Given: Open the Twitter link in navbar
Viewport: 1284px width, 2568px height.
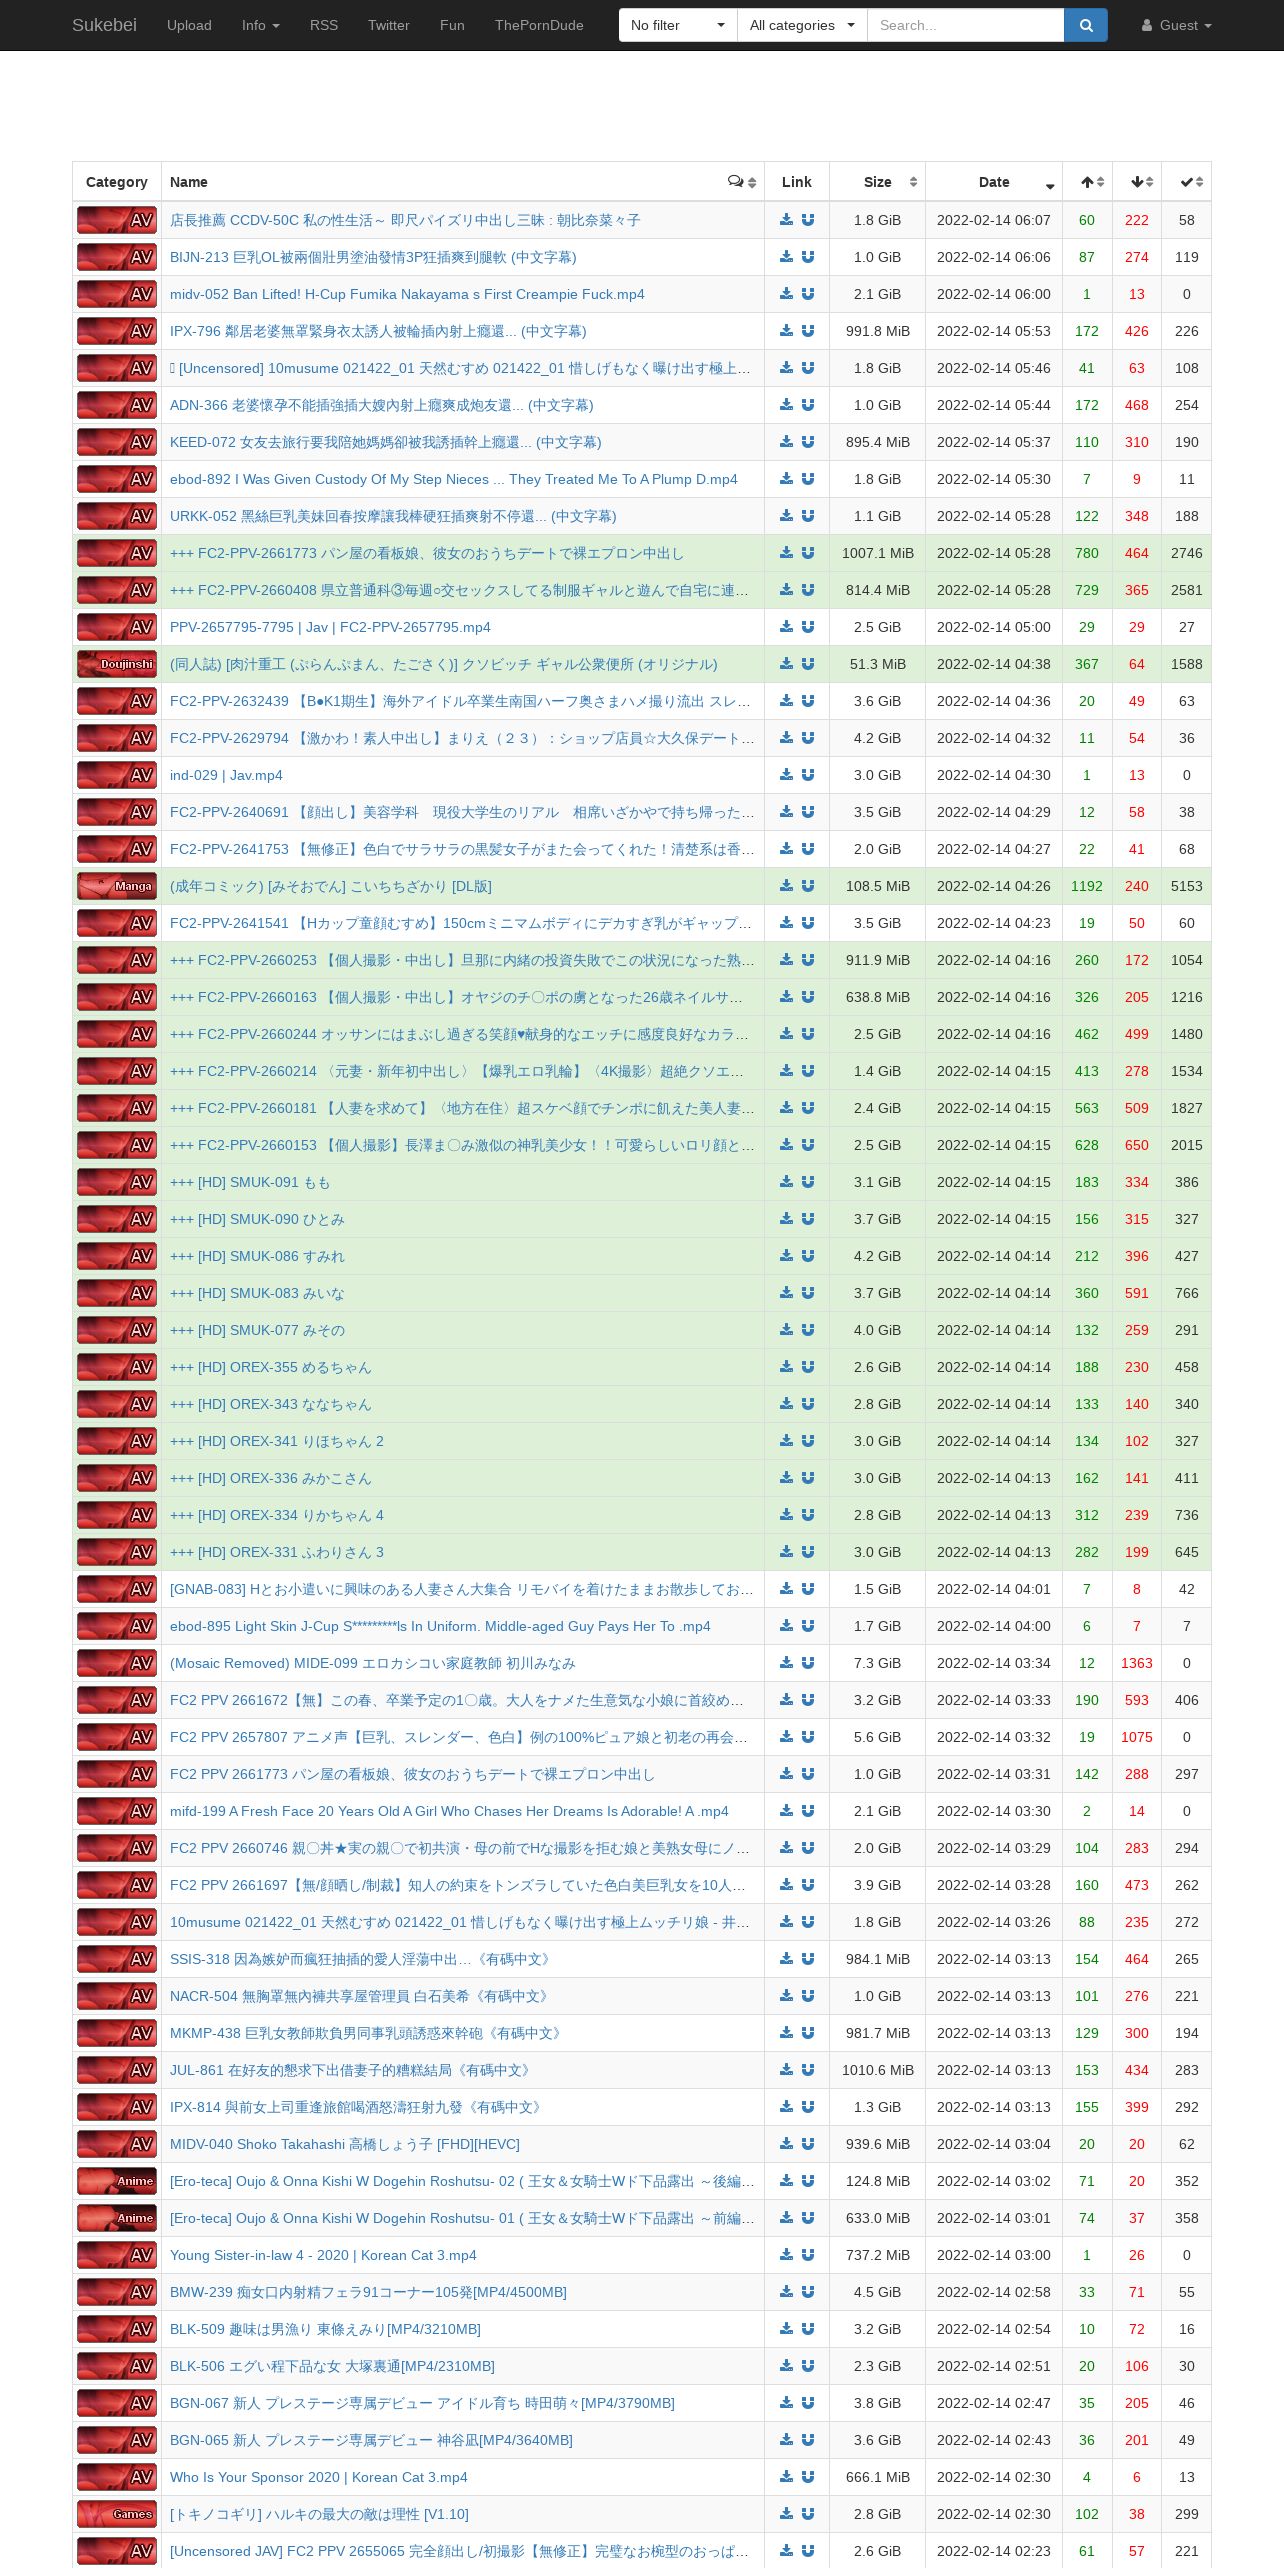Looking at the screenshot, I should pyautogui.click(x=388, y=25).
